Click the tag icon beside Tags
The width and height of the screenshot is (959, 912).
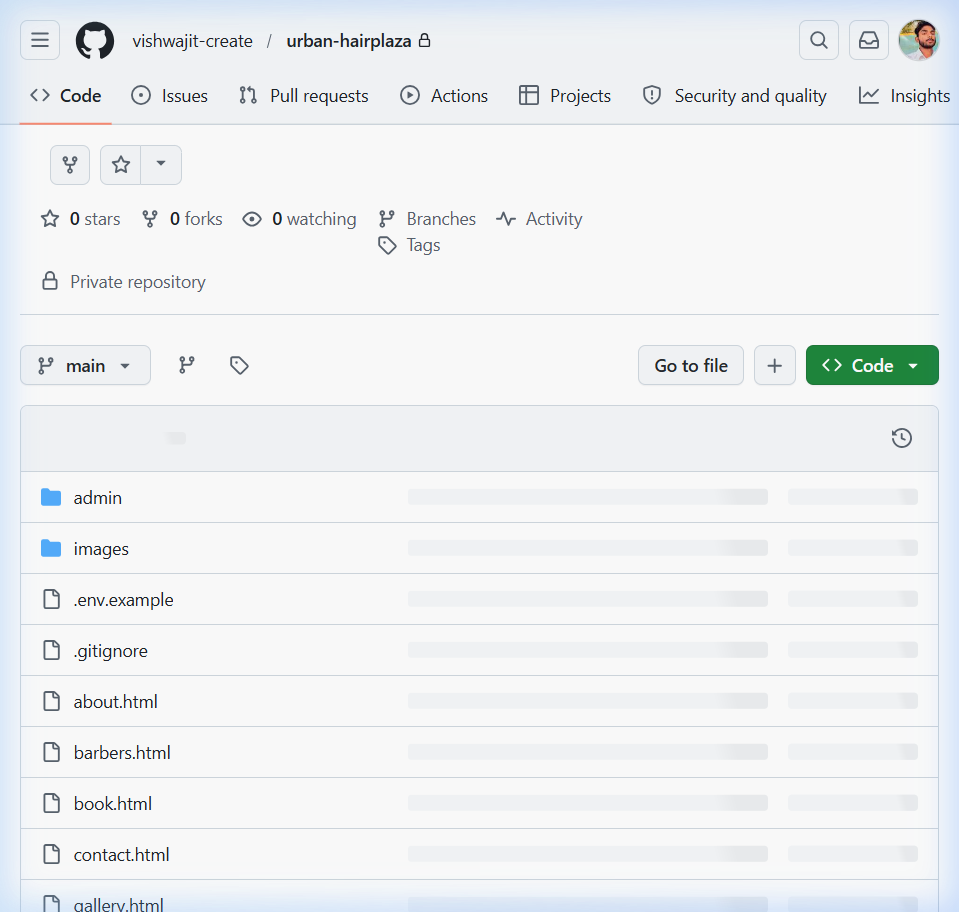[387, 245]
